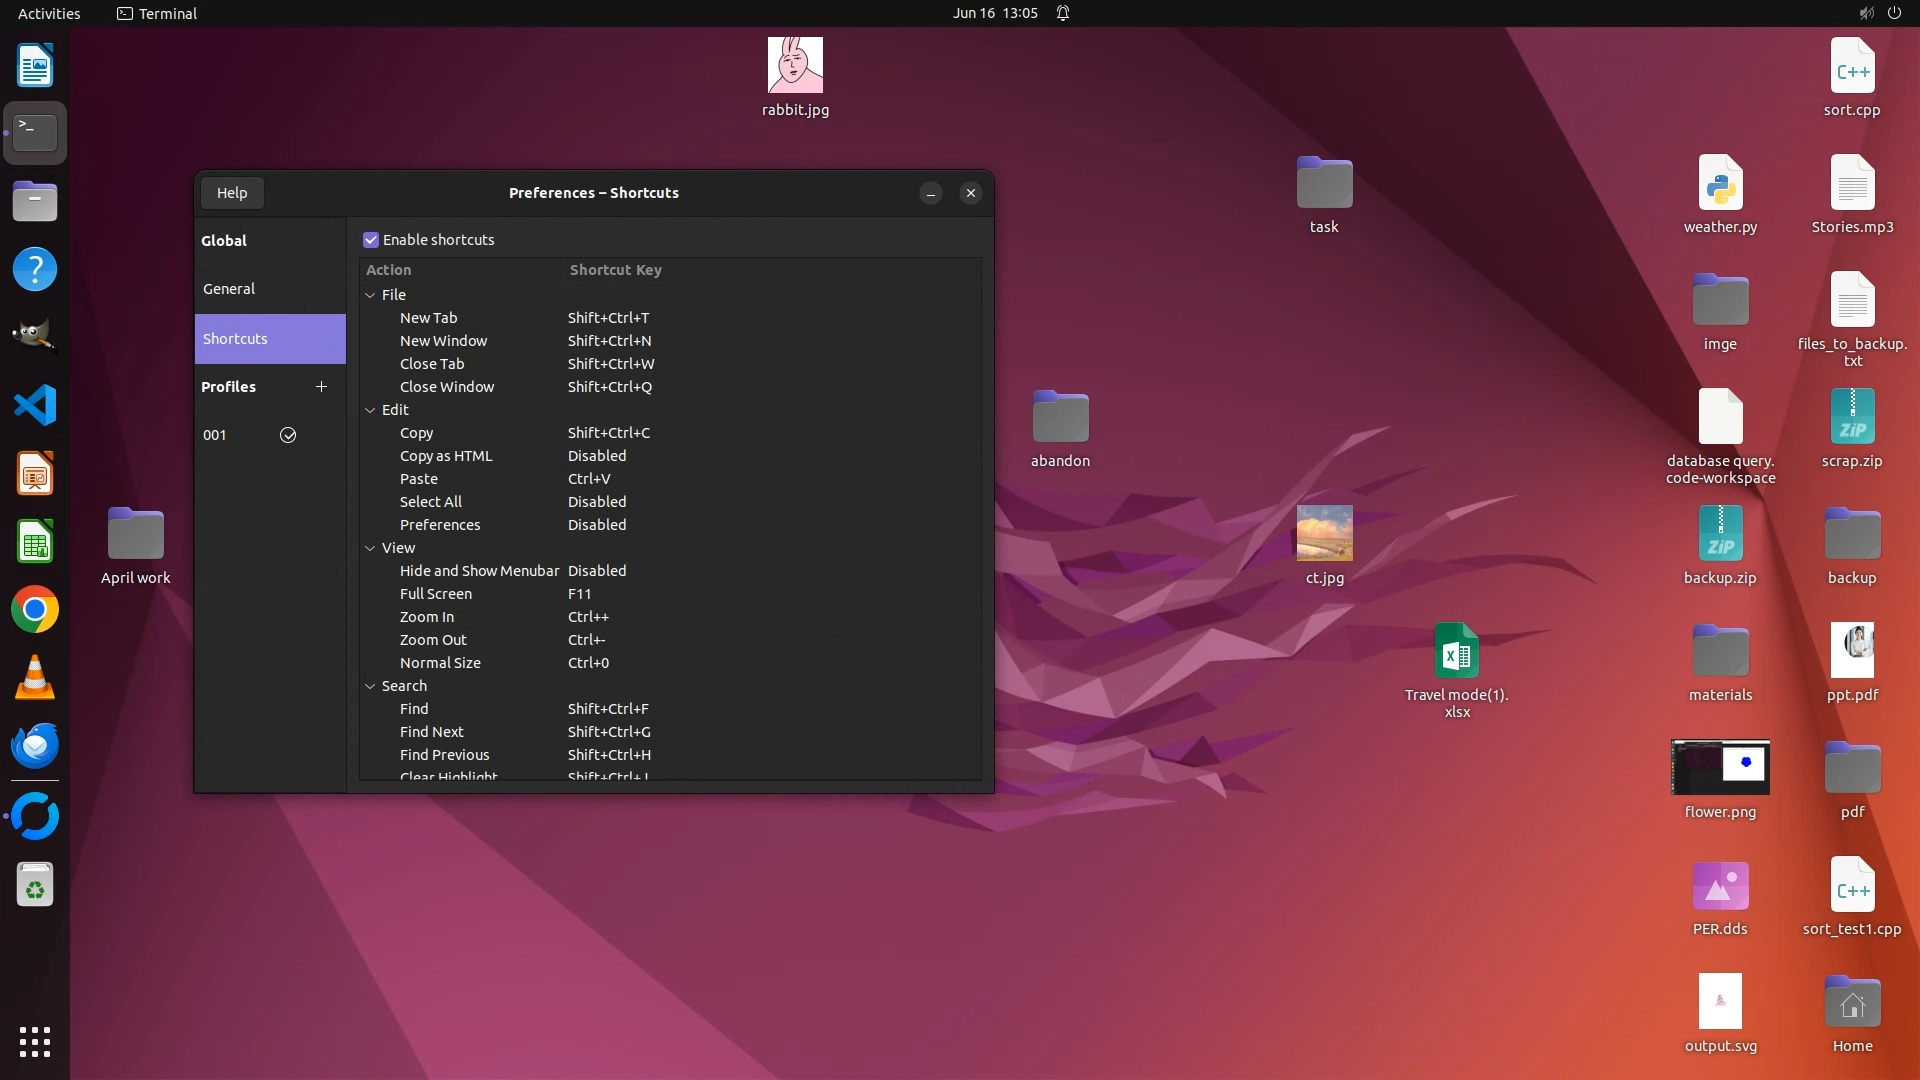This screenshot has width=1920, height=1080.
Task: Show applications grid at dock bottom
Action: coord(35,1042)
